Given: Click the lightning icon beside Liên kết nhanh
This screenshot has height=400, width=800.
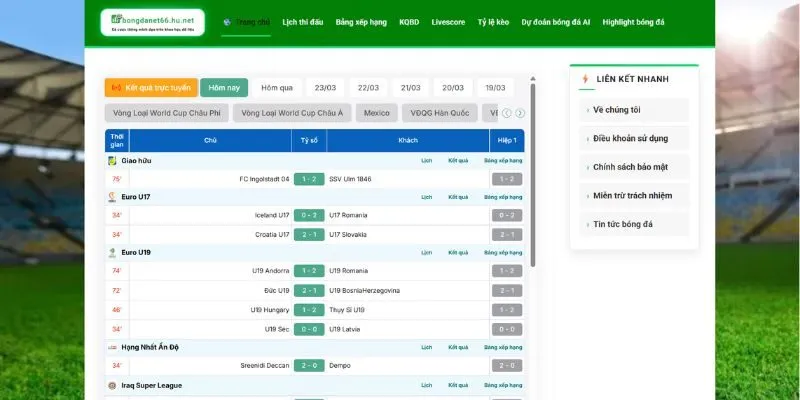Looking at the screenshot, I should point(585,79).
